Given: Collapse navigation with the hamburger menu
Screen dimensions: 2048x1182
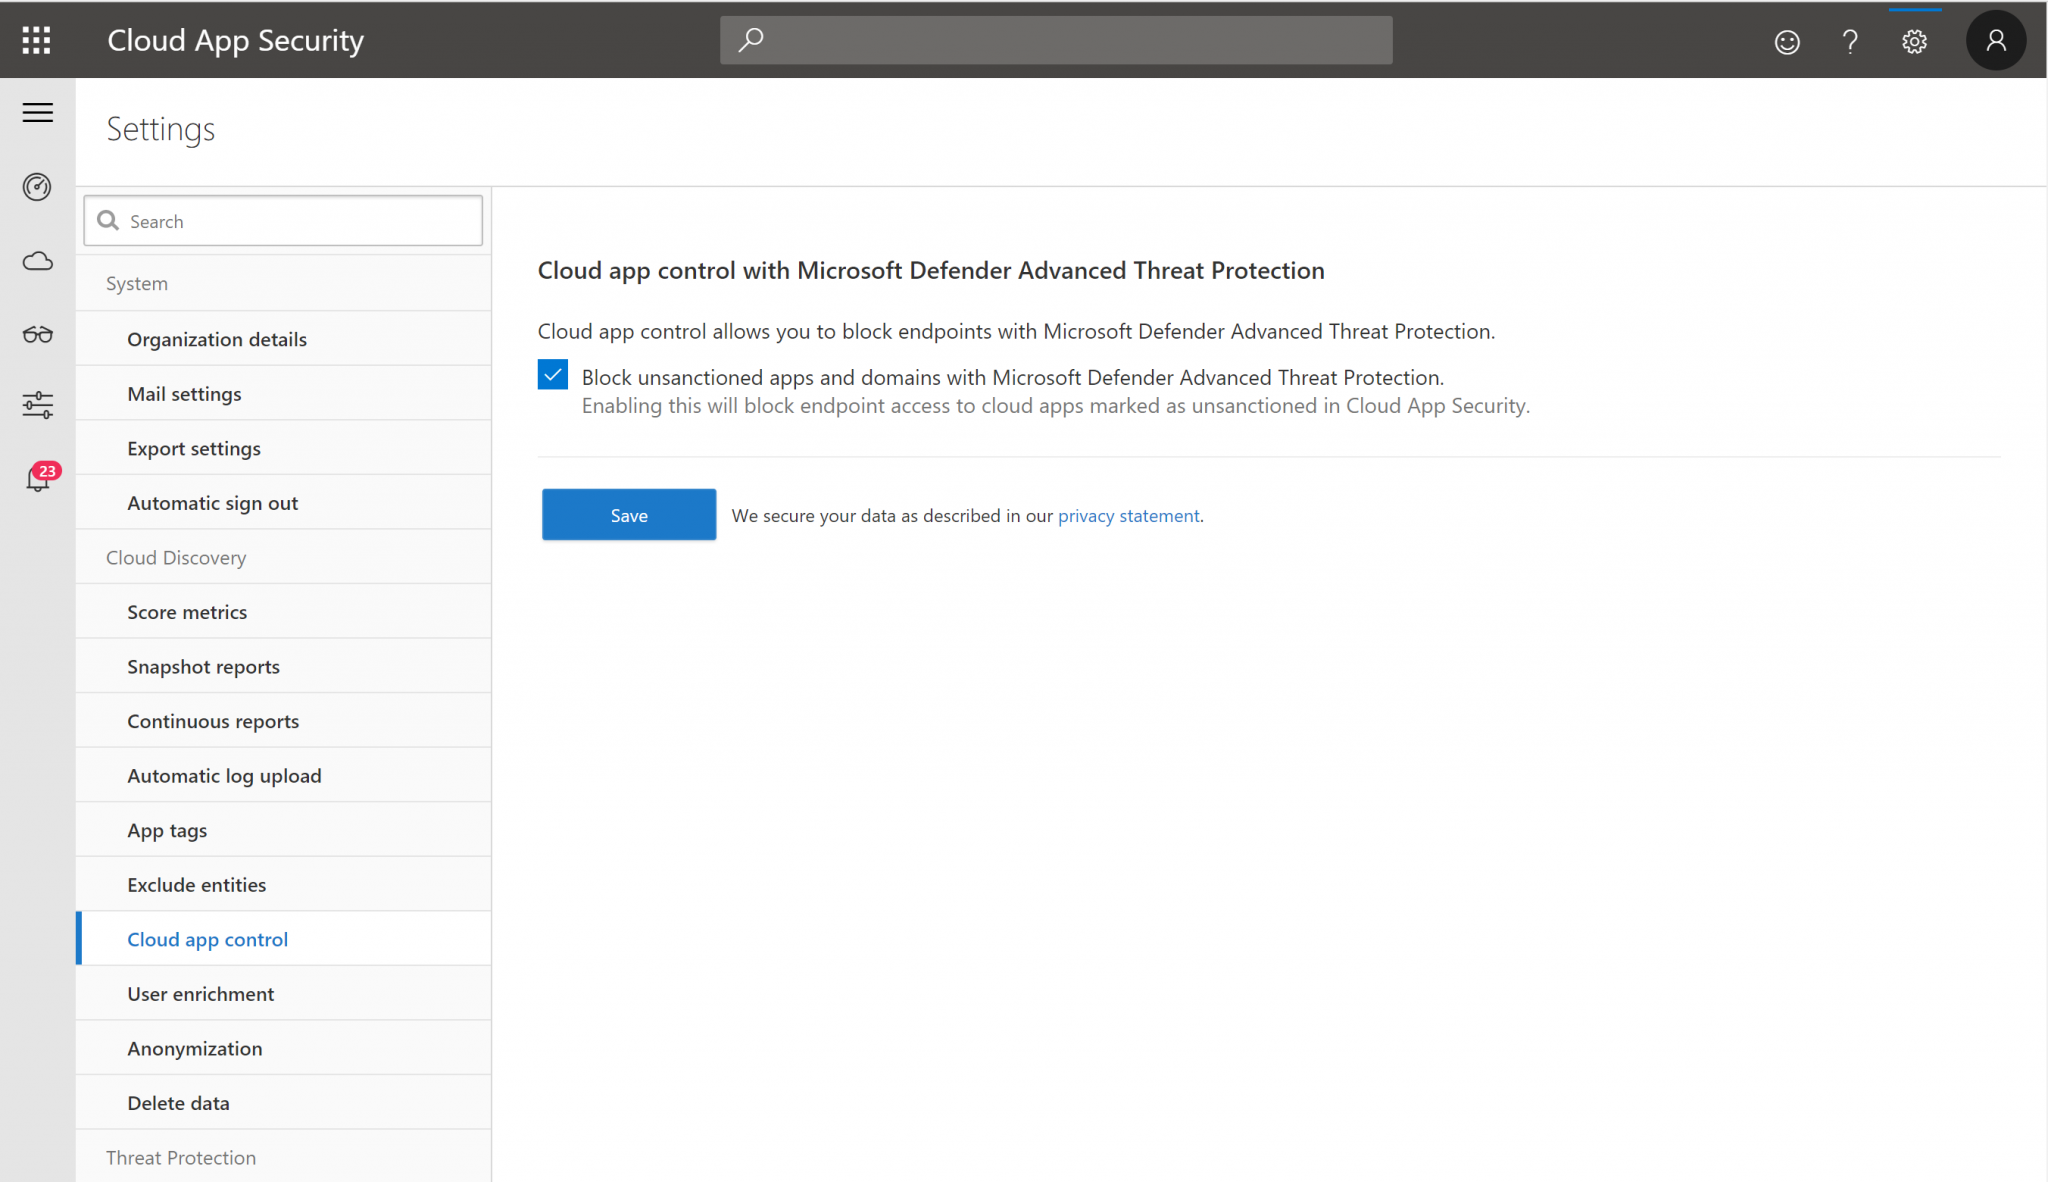Looking at the screenshot, I should 38,113.
